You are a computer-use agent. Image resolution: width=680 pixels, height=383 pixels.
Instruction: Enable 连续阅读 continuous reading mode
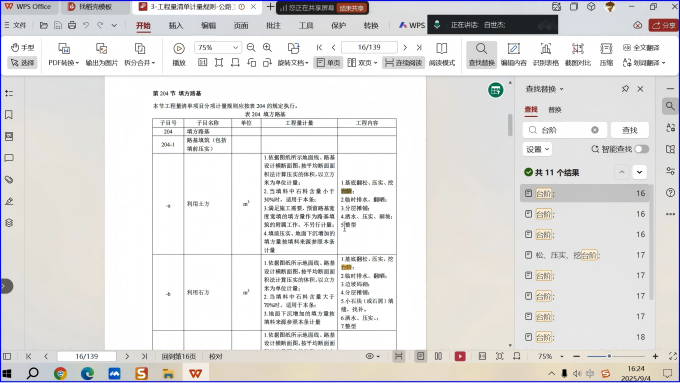[403, 63]
